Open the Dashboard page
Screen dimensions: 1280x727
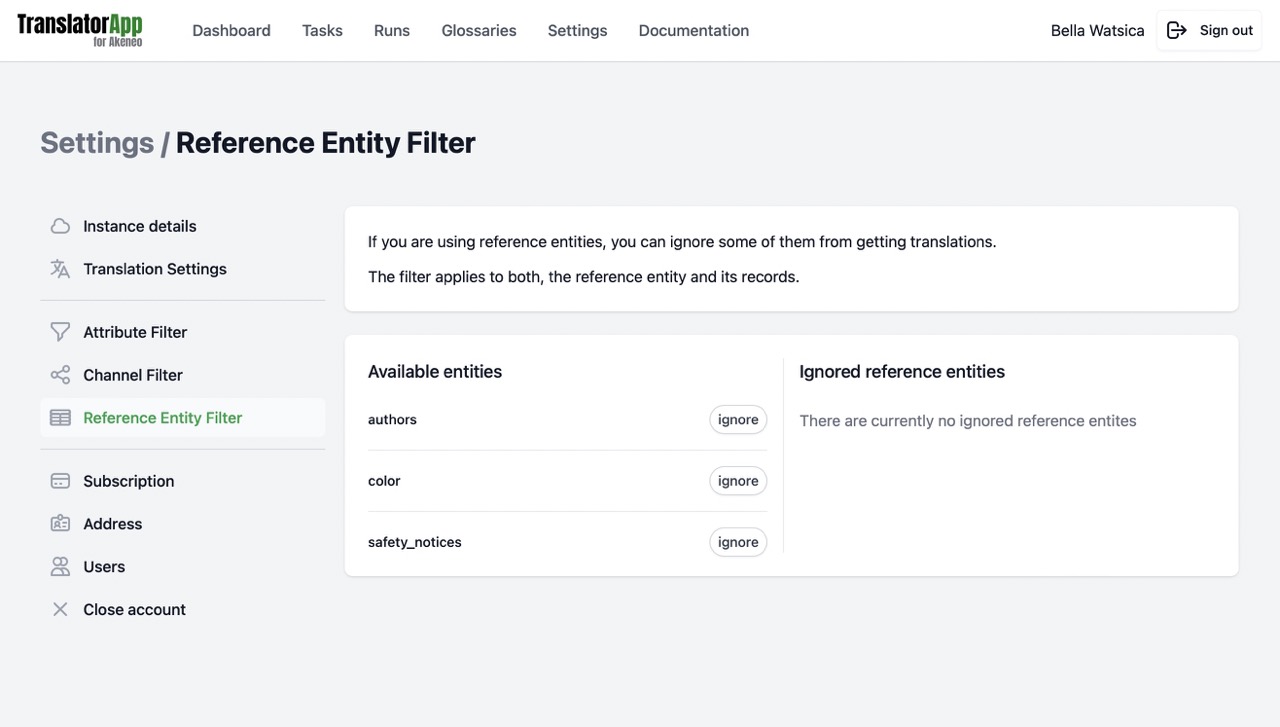click(231, 31)
